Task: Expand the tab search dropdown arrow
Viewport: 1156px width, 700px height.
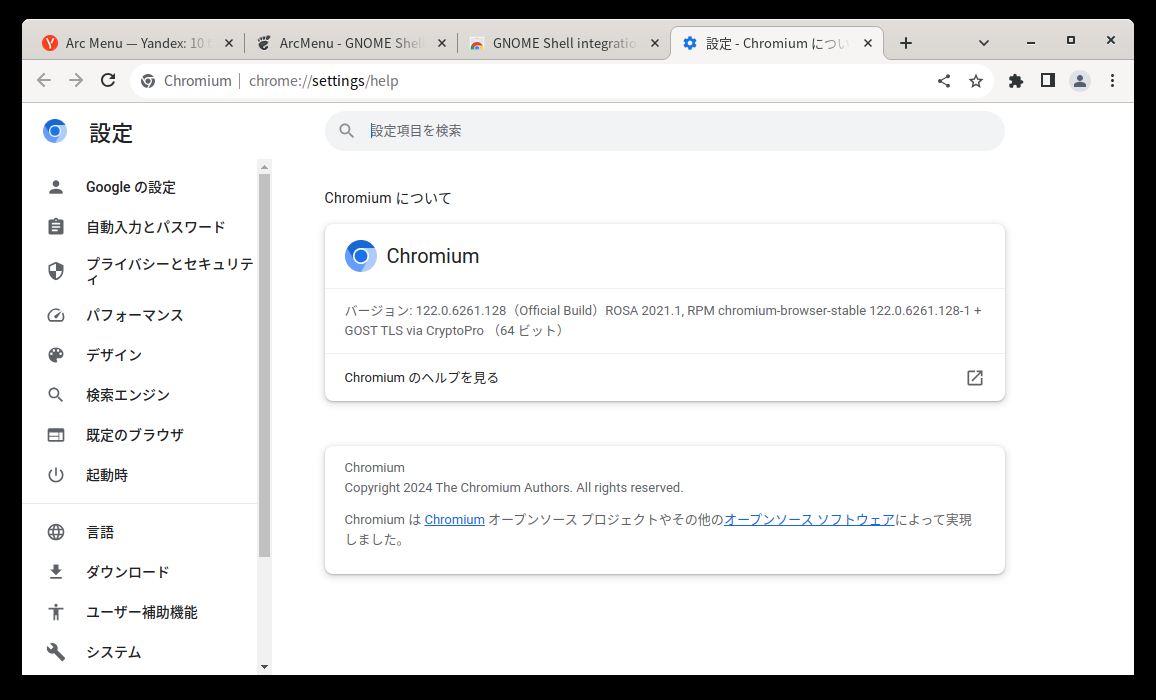Action: [983, 43]
